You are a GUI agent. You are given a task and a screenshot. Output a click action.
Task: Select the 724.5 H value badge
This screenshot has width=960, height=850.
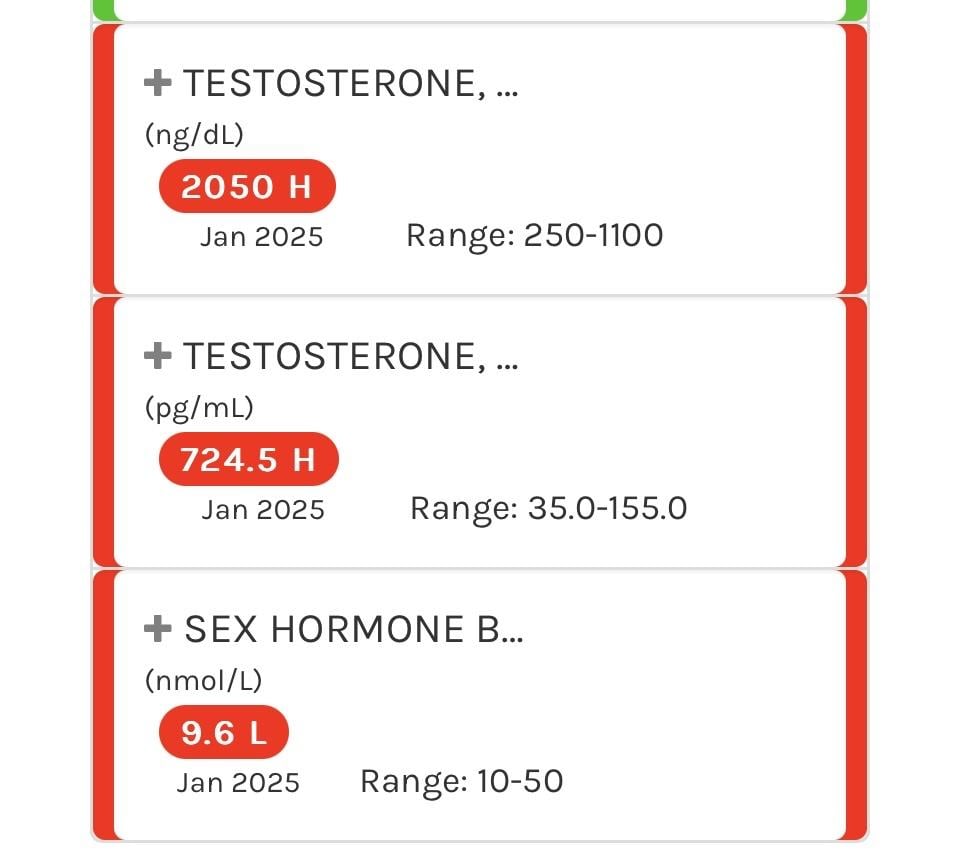pyautogui.click(x=248, y=460)
